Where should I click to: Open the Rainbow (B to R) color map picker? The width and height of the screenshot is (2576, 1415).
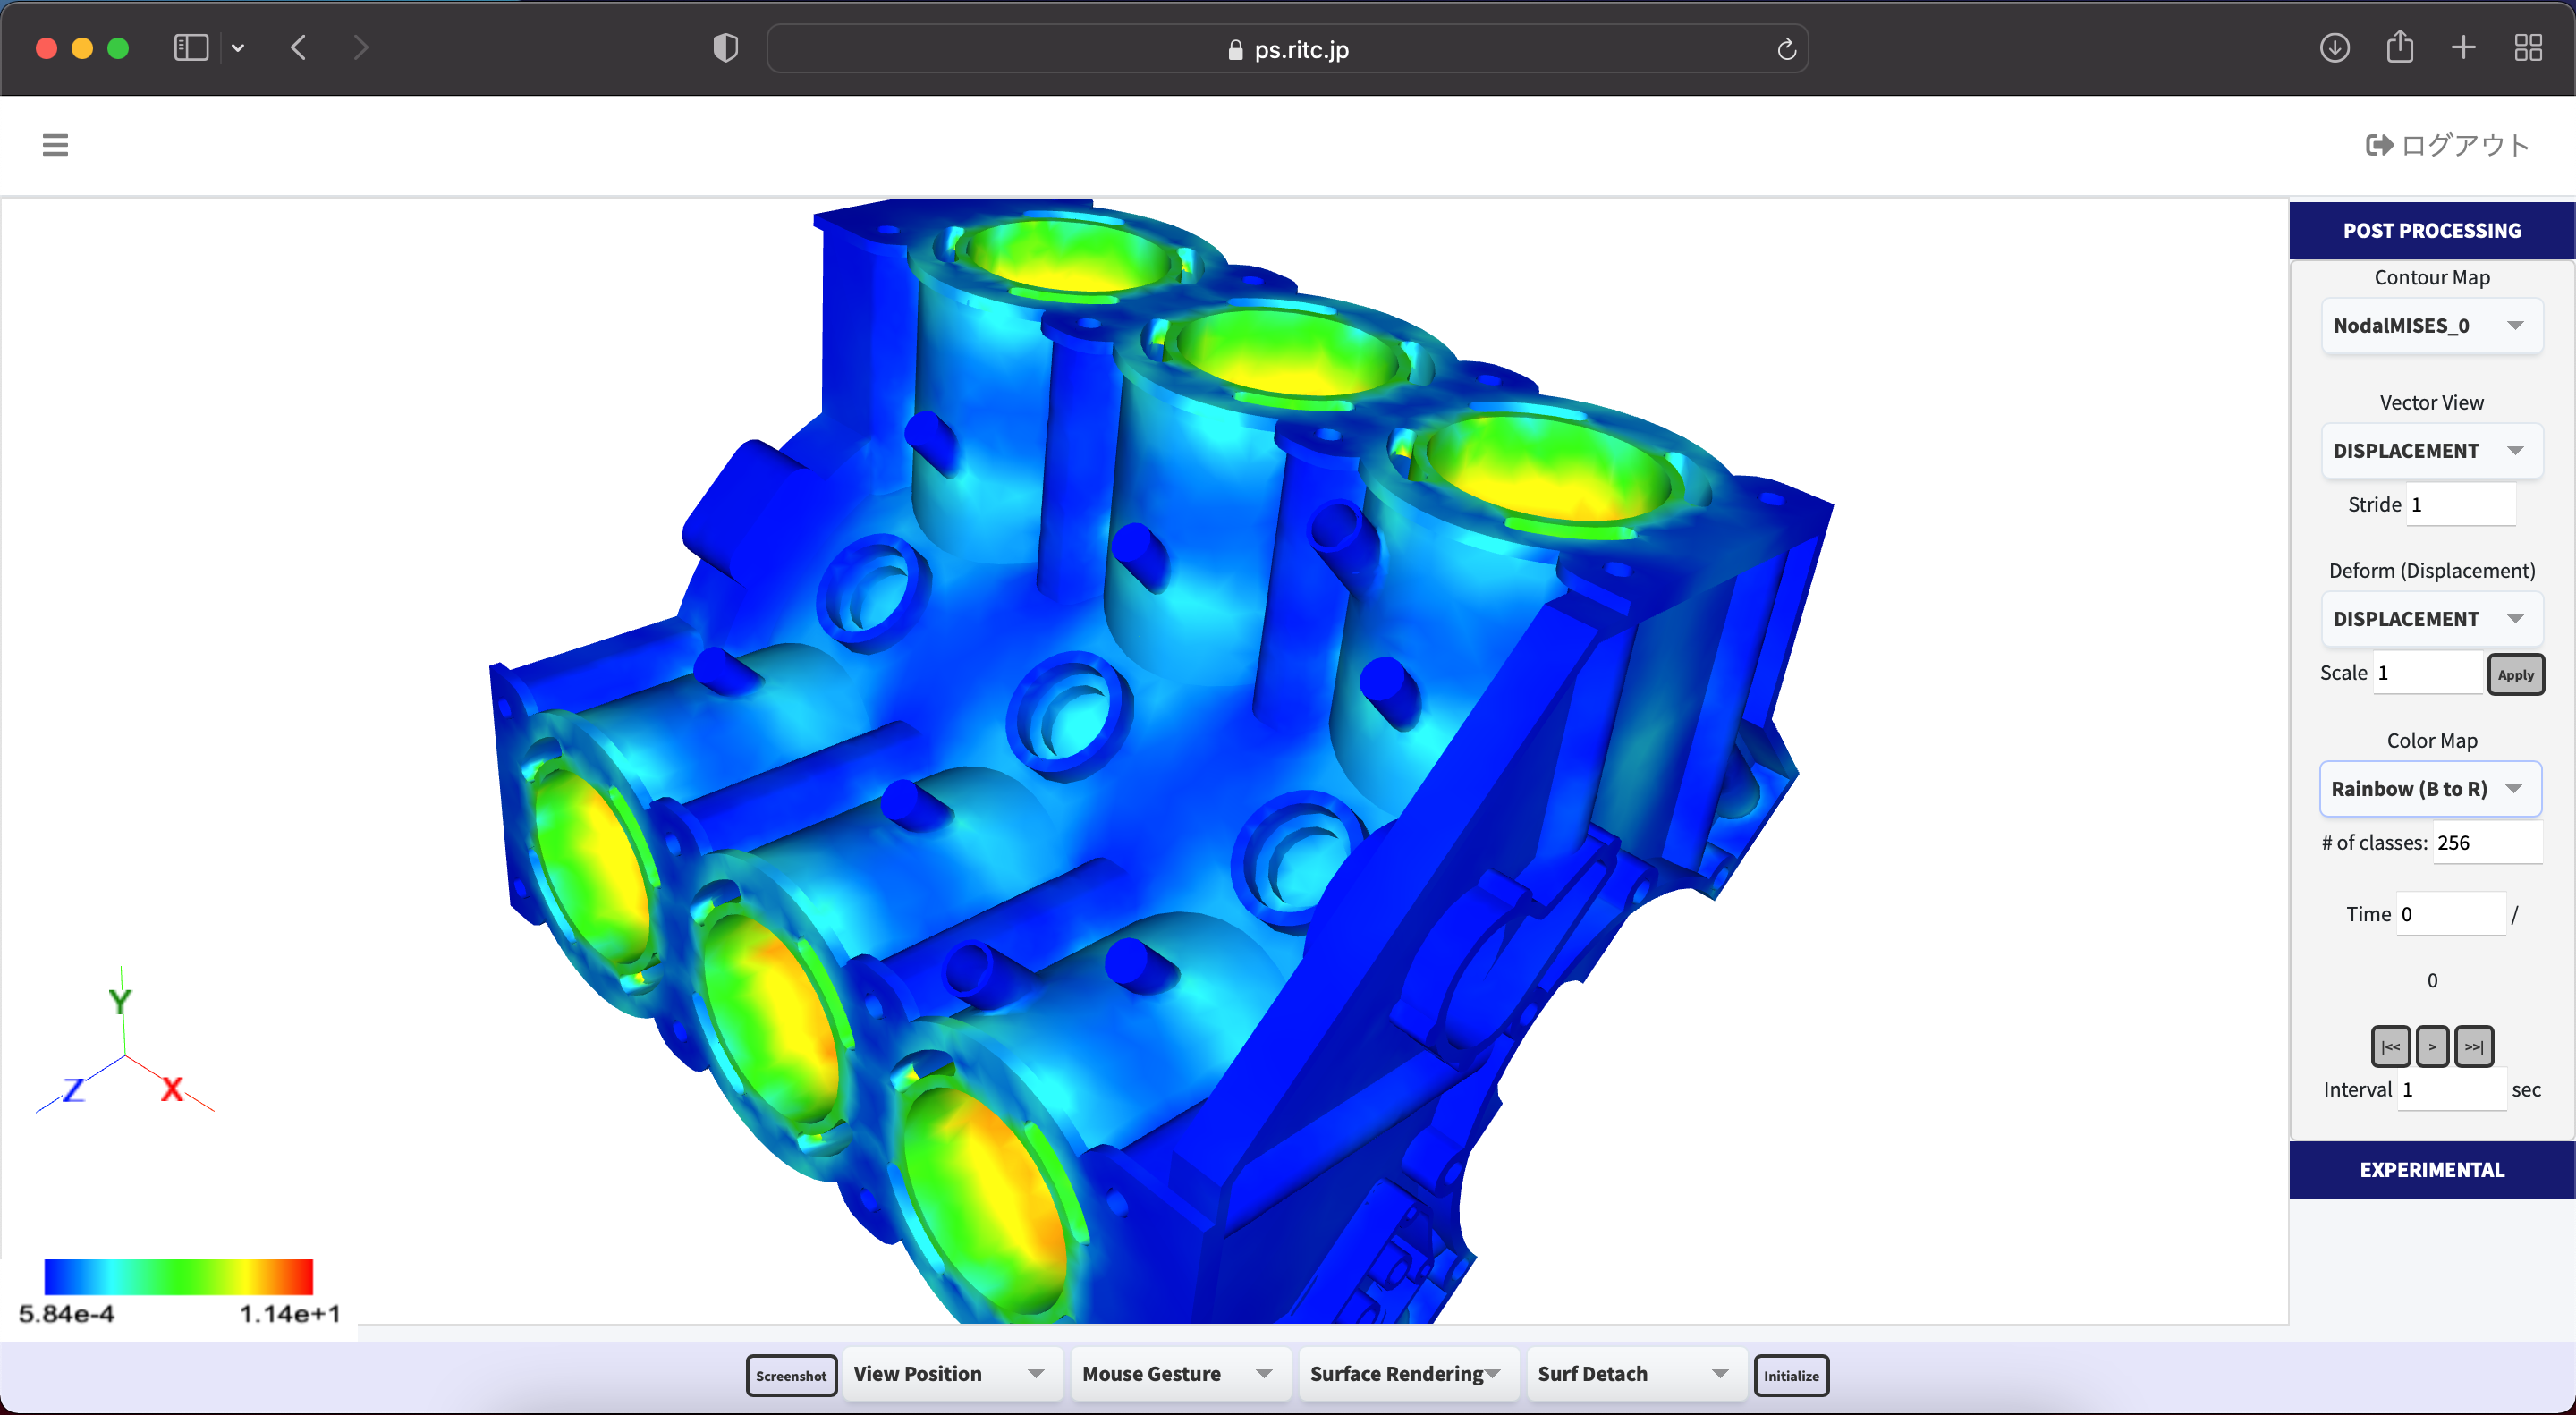click(x=2432, y=789)
